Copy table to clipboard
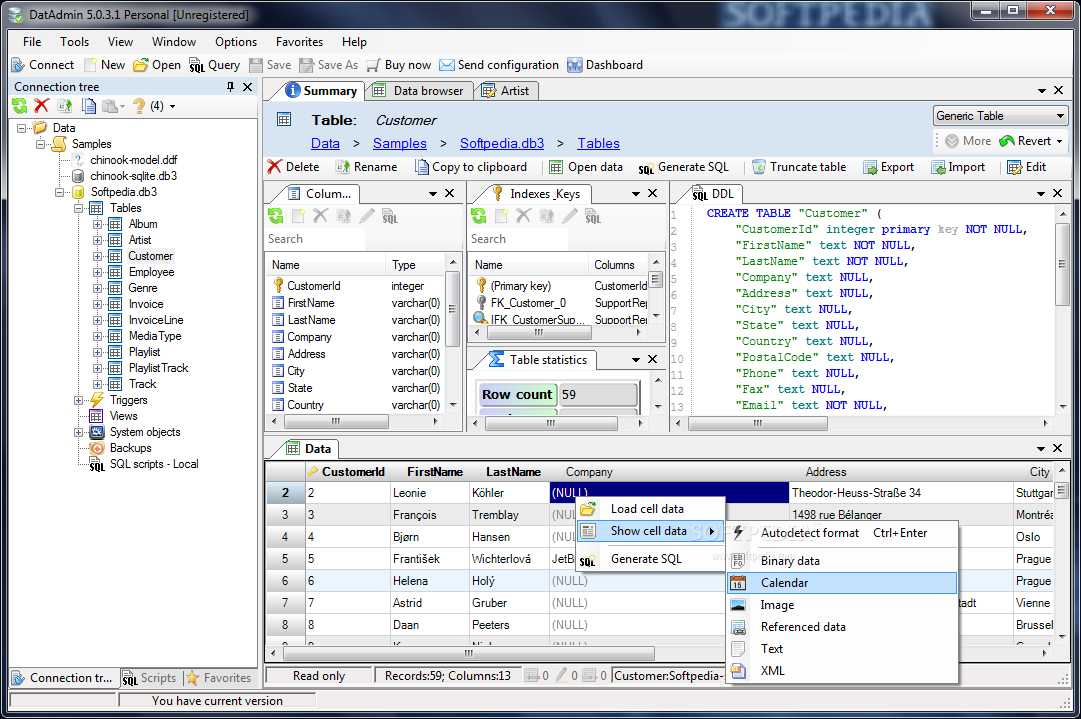The width and height of the screenshot is (1081, 719). [x=470, y=167]
